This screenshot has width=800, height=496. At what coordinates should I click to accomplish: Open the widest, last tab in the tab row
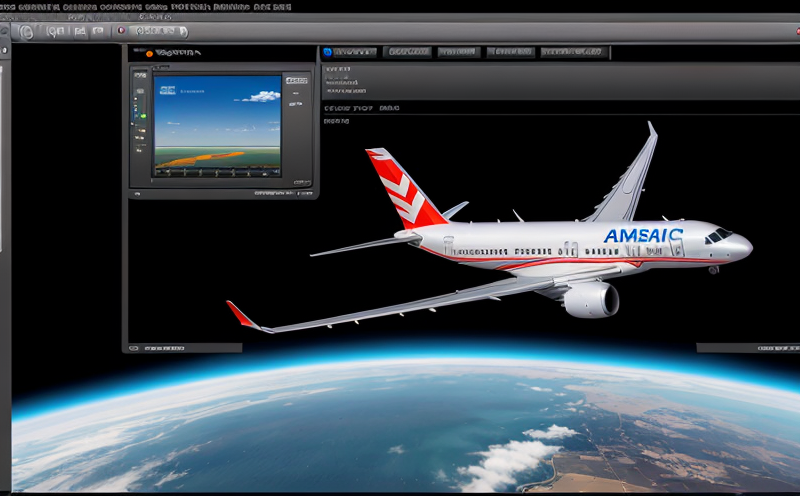[573, 52]
